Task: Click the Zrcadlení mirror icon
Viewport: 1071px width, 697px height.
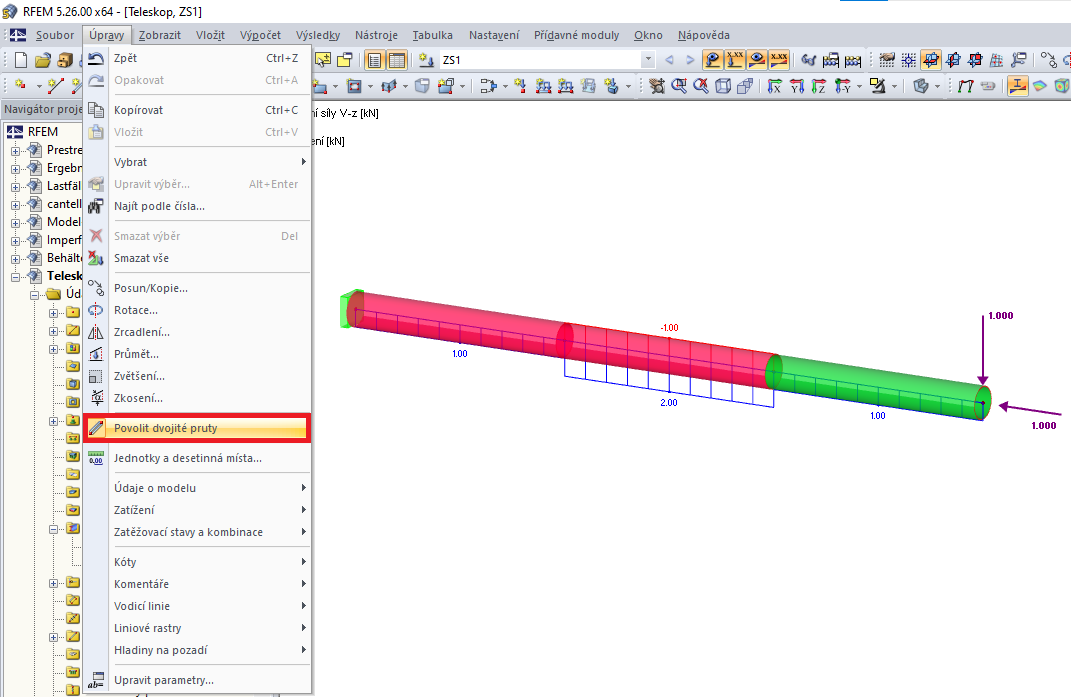Action: pyautogui.click(x=96, y=332)
